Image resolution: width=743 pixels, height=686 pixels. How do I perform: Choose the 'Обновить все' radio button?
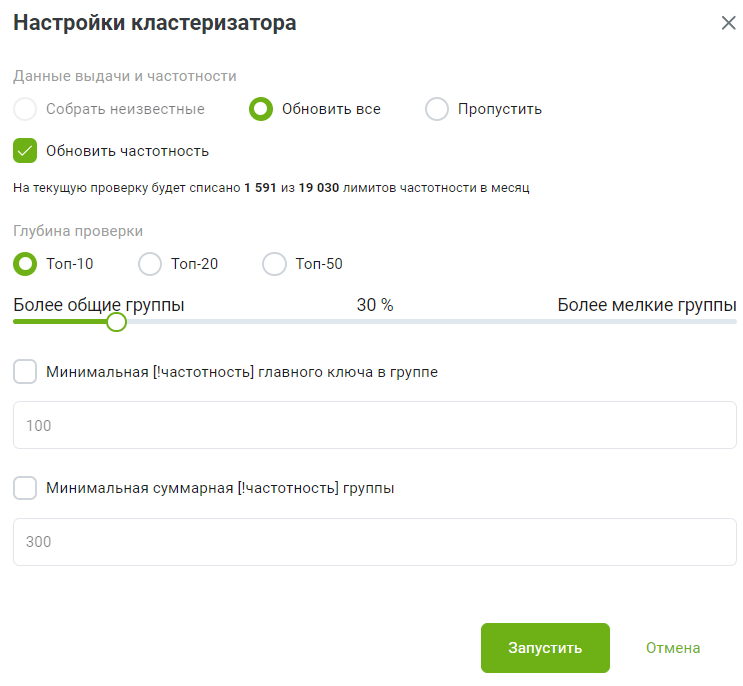click(261, 109)
